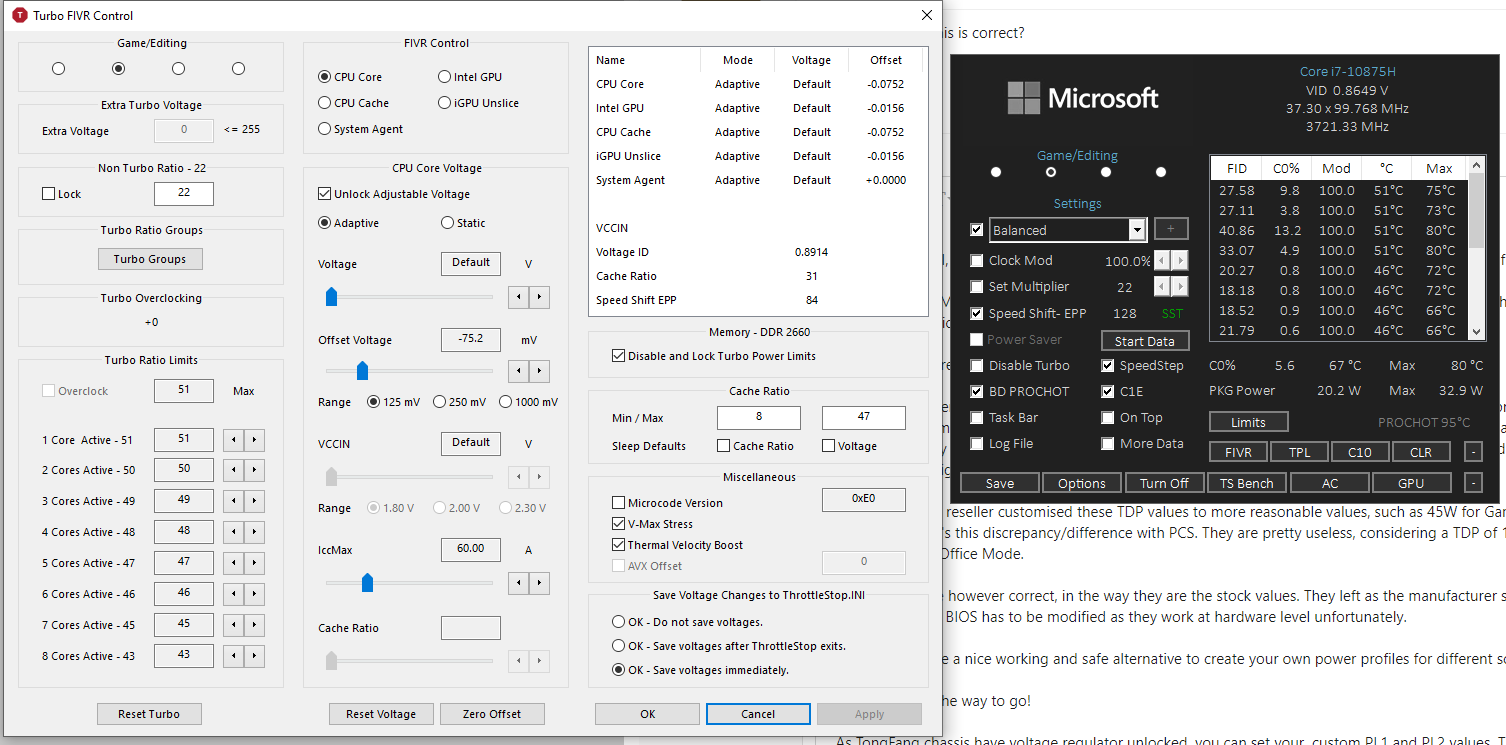Decrease 5 Cores Active ratio with left arrow
The width and height of the screenshot is (1506, 745).
pyautogui.click(x=231, y=563)
